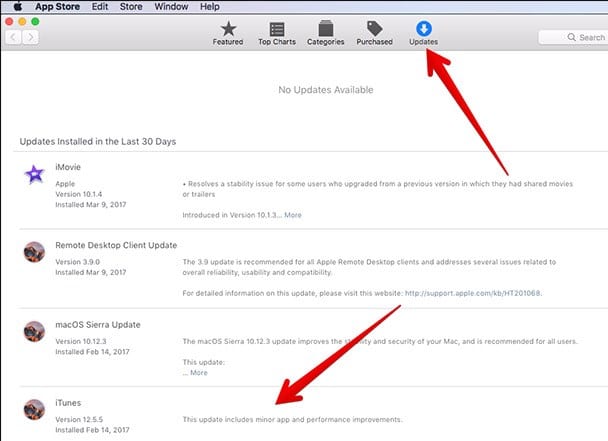Click Version 12.5.5 text
The height and width of the screenshot is (441, 608).
[79, 420]
